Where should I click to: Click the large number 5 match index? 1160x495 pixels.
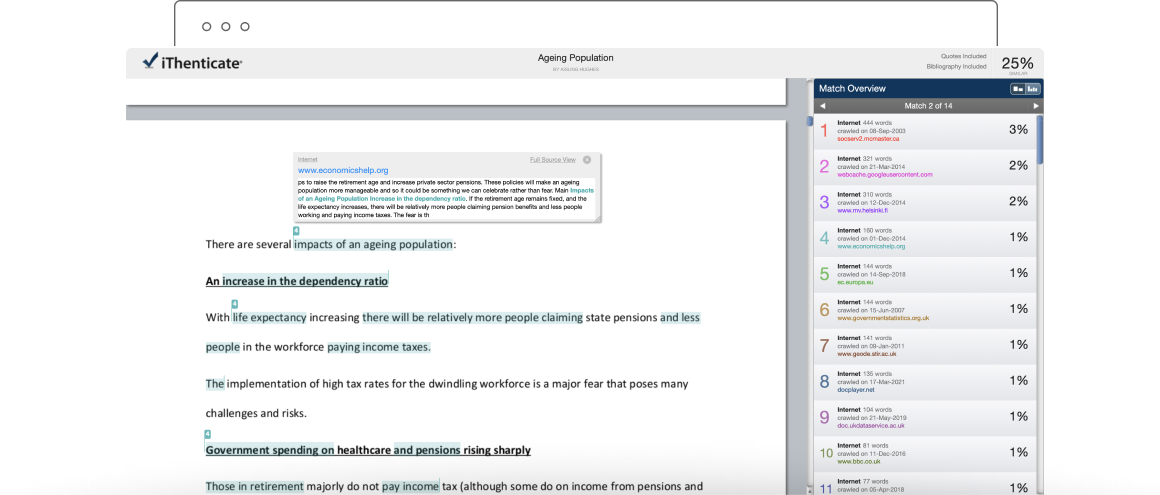(x=824, y=275)
